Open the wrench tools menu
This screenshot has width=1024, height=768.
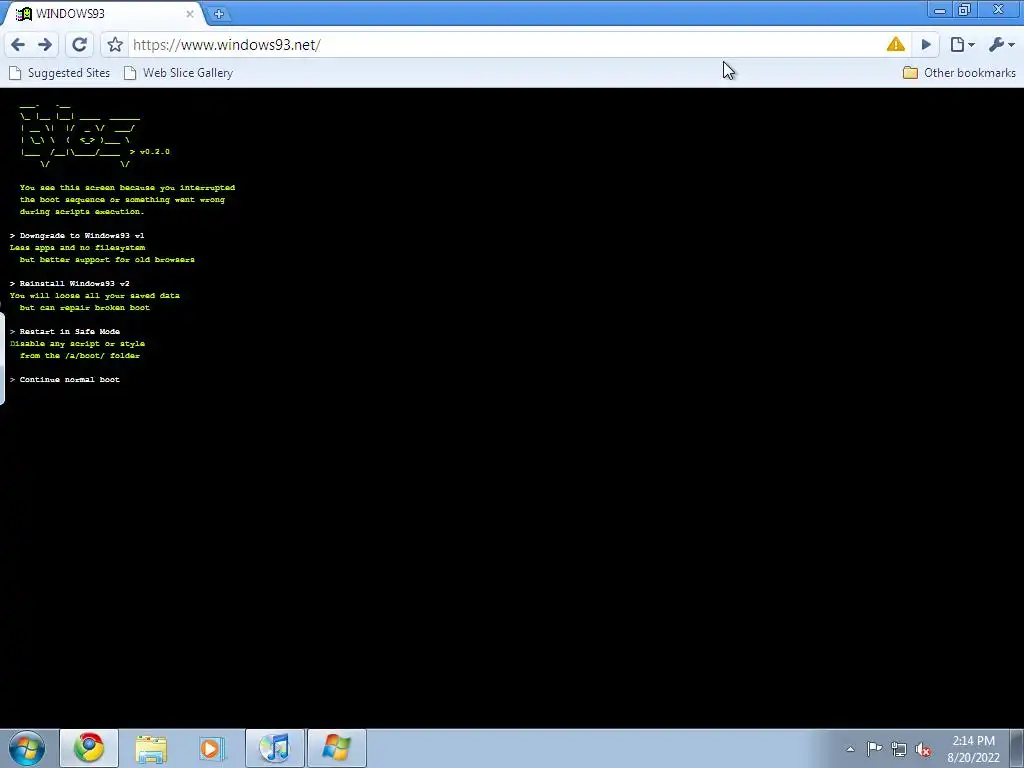coord(1001,44)
